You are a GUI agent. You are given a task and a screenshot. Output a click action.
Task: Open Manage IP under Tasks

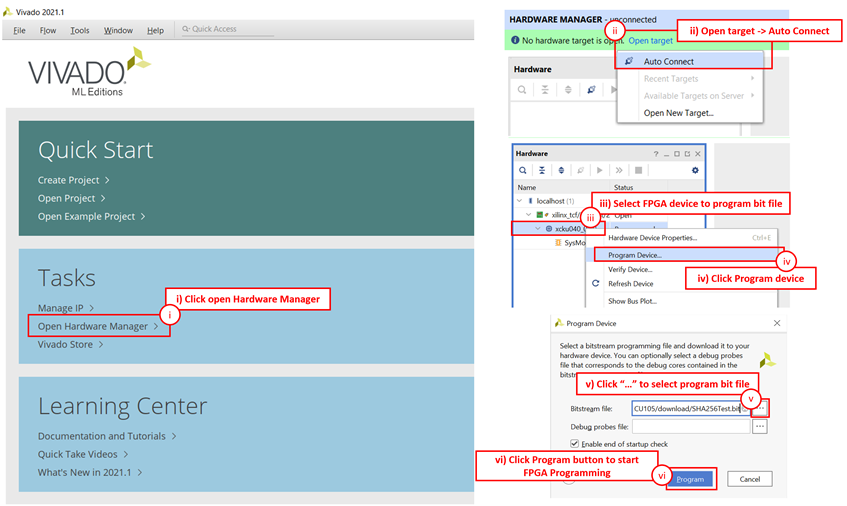[x=65, y=308]
